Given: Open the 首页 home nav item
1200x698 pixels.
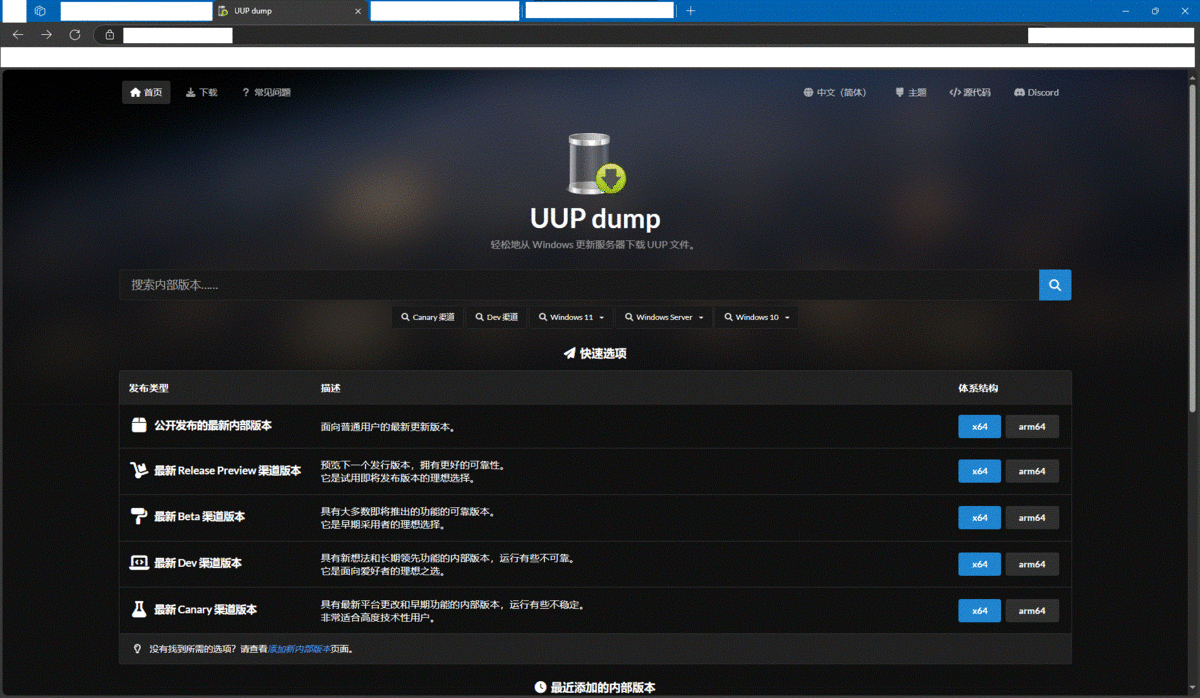Looking at the screenshot, I should [146, 92].
